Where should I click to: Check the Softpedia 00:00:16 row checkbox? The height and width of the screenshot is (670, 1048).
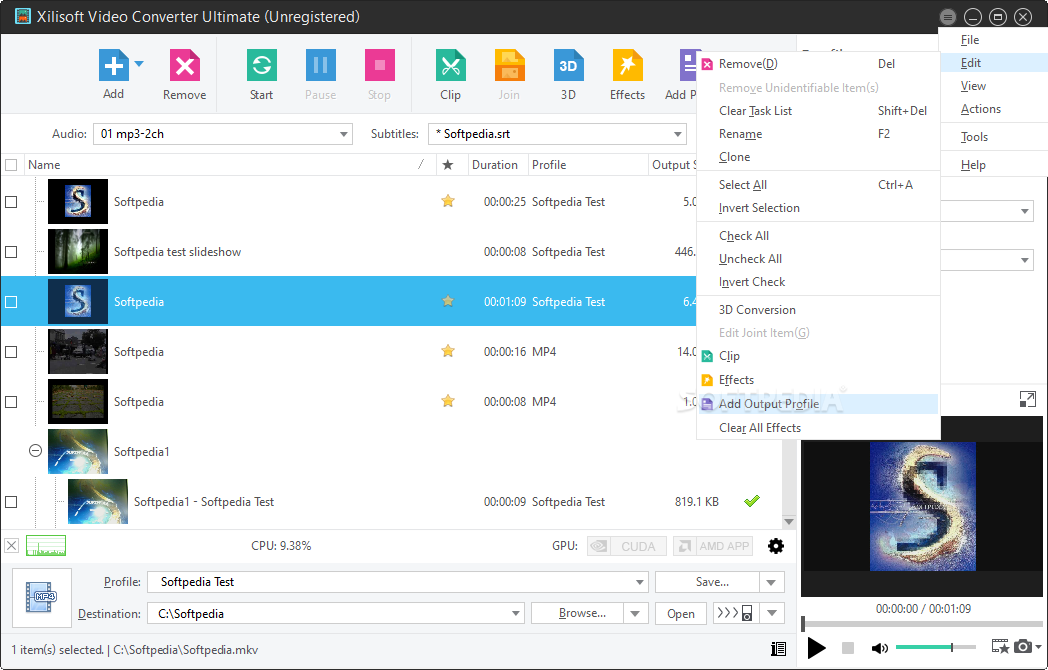click(x=11, y=352)
